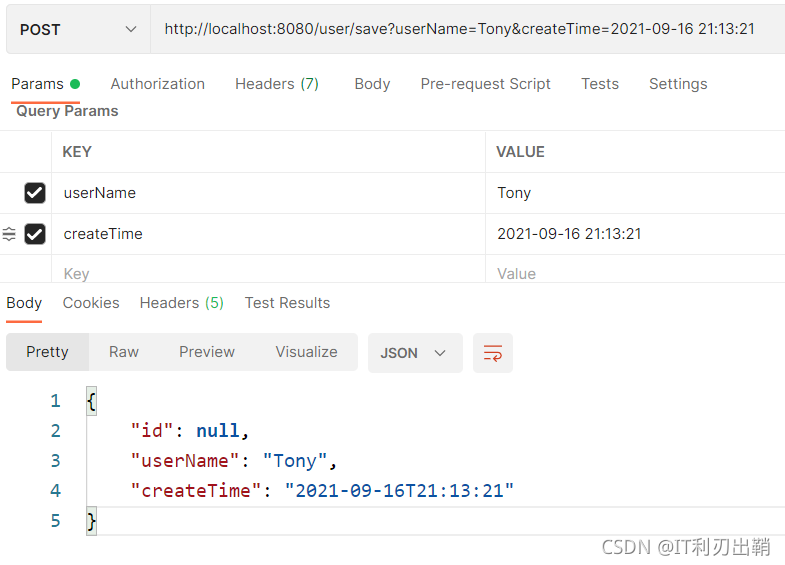
Task: Select the Preview response view
Action: (x=207, y=352)
